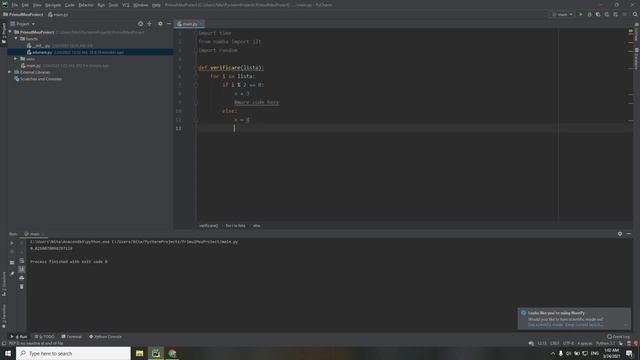Image resolution: width=640 pixels, height=360 pixels.
Task: Fold the verificare function in the gutter
Action: [196, 68]
